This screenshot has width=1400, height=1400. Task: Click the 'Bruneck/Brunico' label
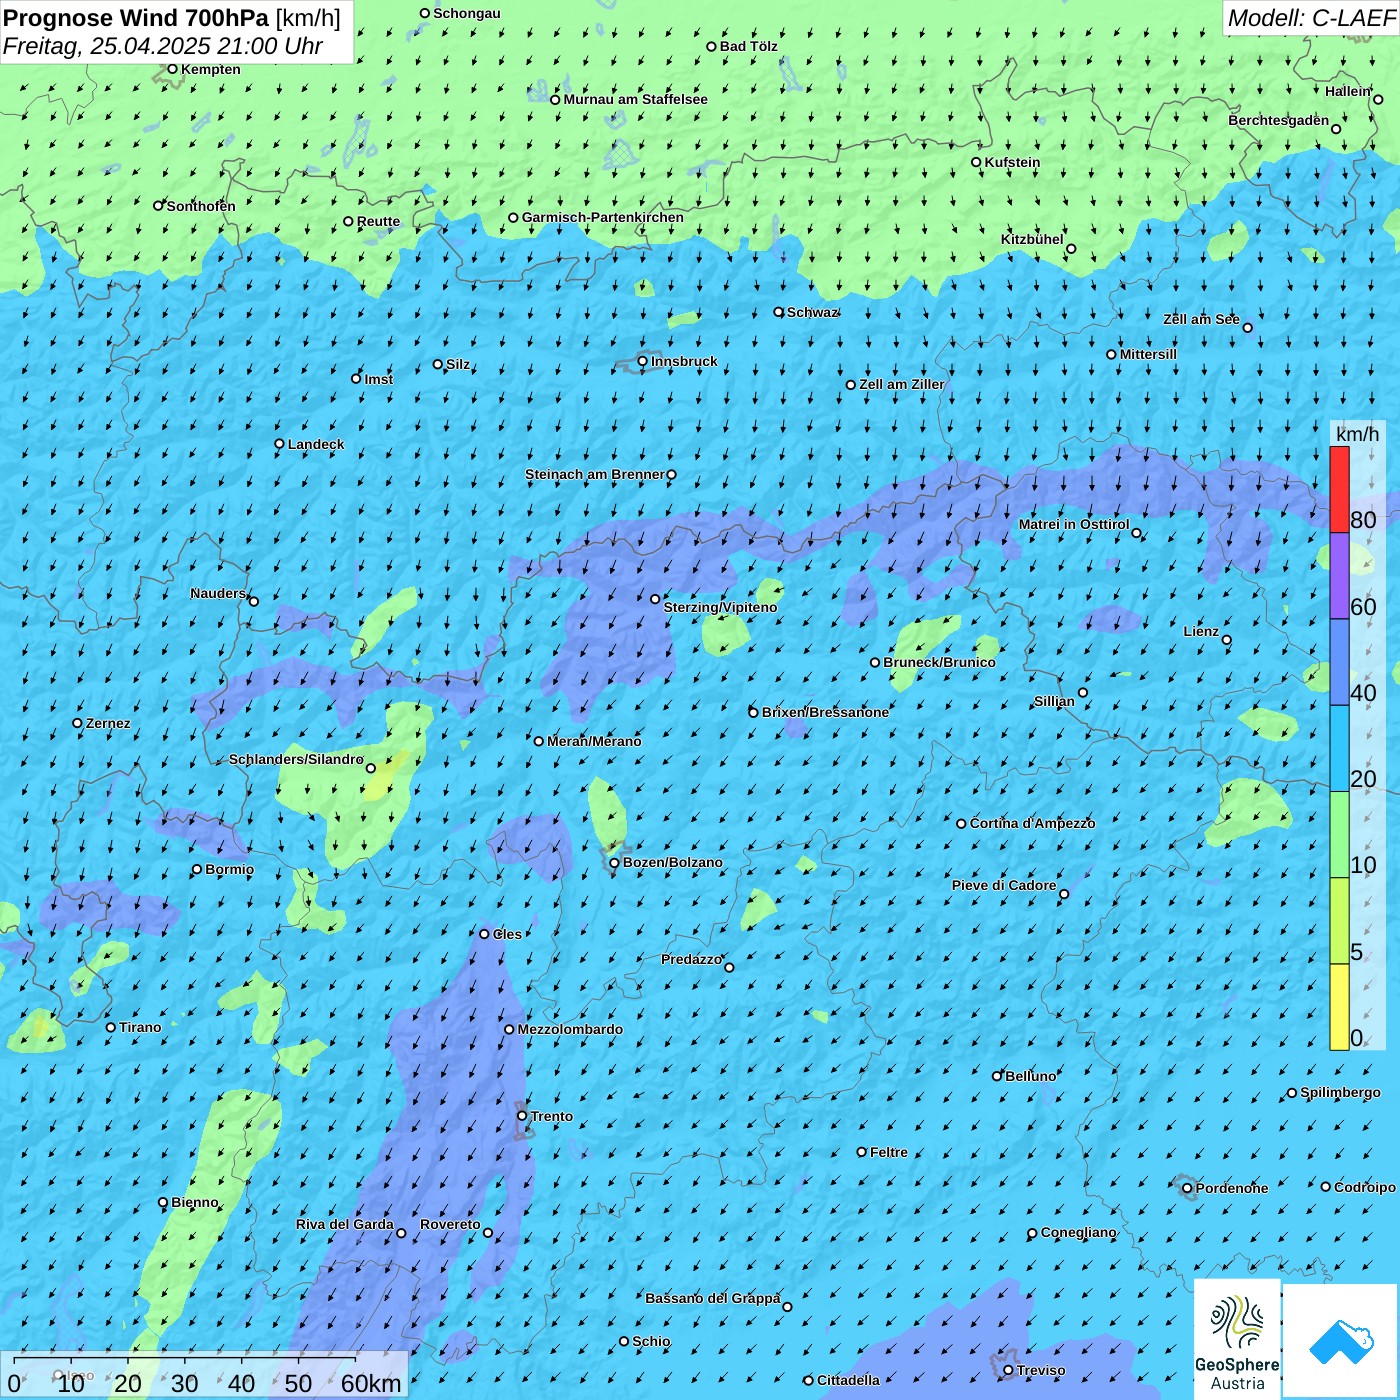[x=939, y=662]
